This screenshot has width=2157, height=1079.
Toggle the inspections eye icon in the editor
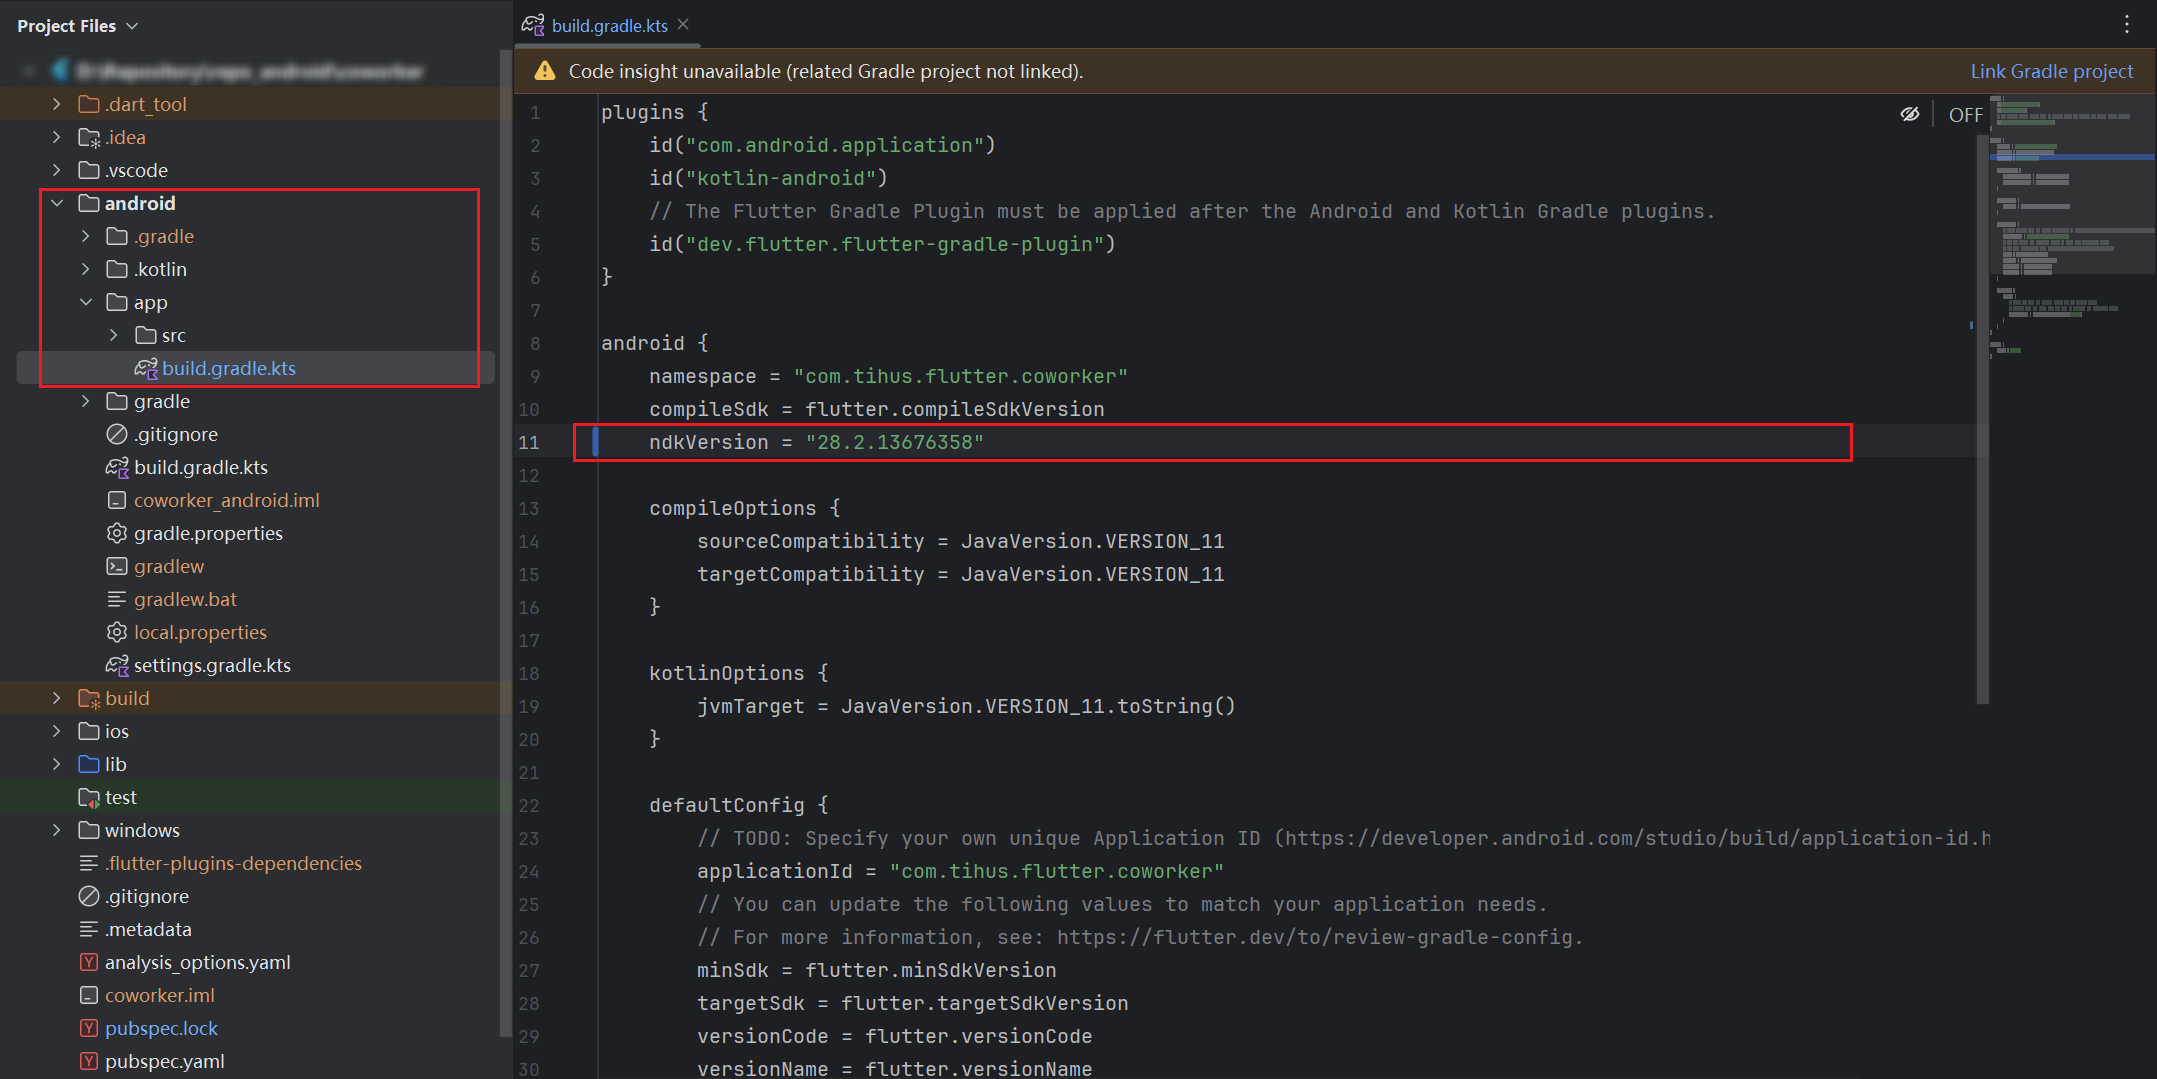point(1909,114)
